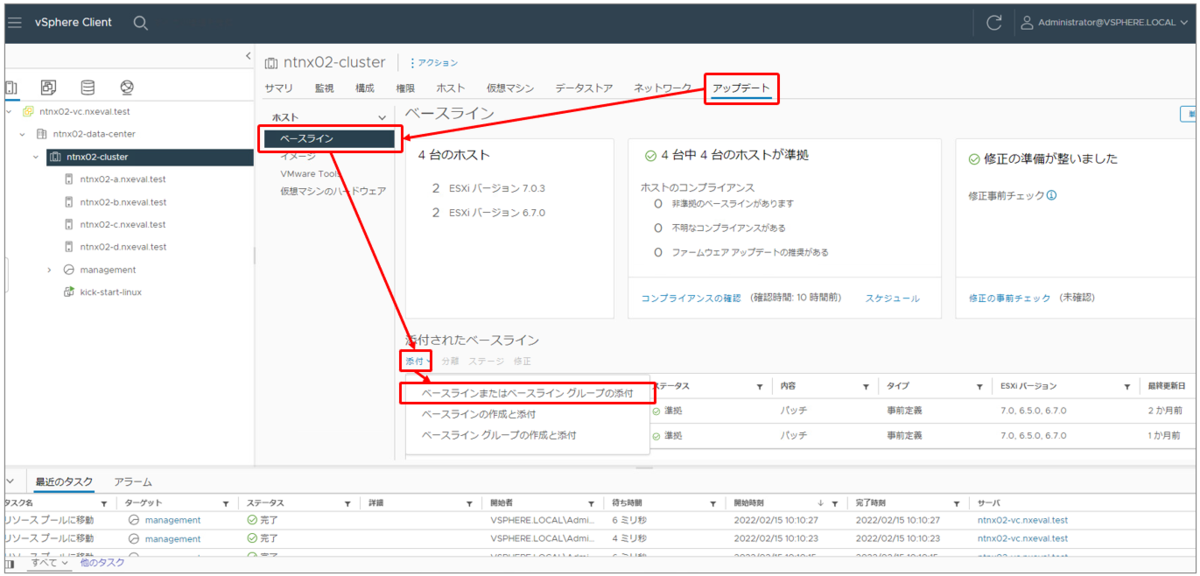Click the management resource pool icon in tree
The height and width of the screenshot is (576, 1200).
pyautogui.click(x=69, y=270)
